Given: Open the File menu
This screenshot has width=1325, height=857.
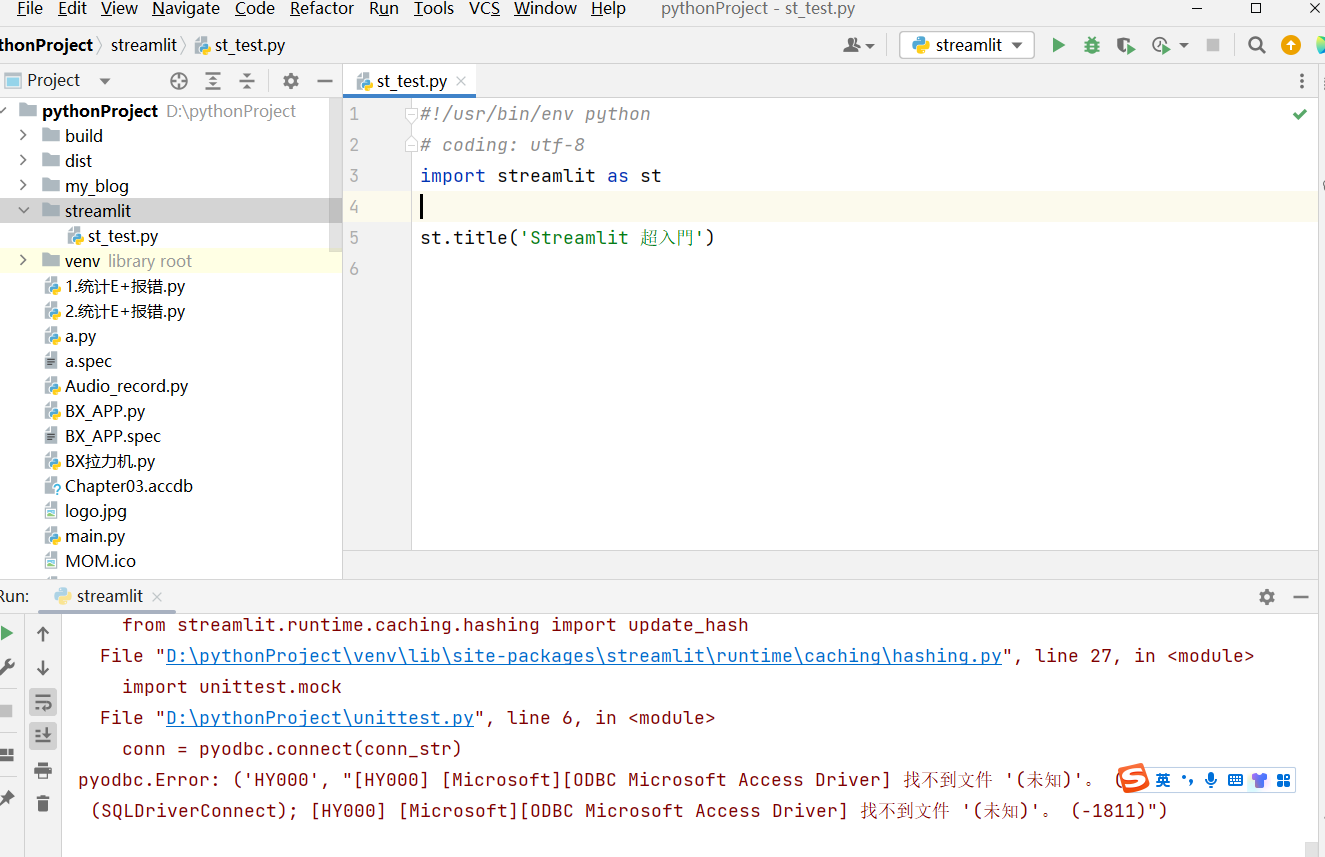Looking at the screenshot, I should click(29, 9).
